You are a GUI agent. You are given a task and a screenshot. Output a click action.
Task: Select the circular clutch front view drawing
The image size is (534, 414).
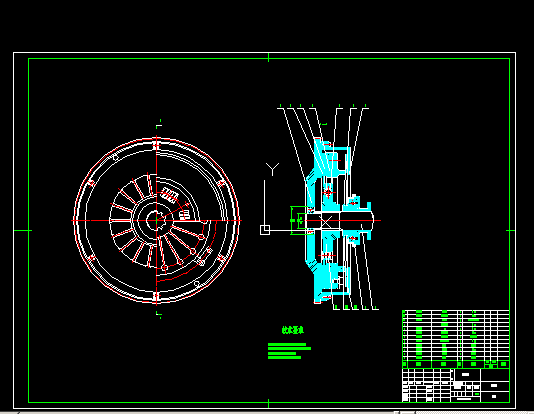click(x=156, y=221)
